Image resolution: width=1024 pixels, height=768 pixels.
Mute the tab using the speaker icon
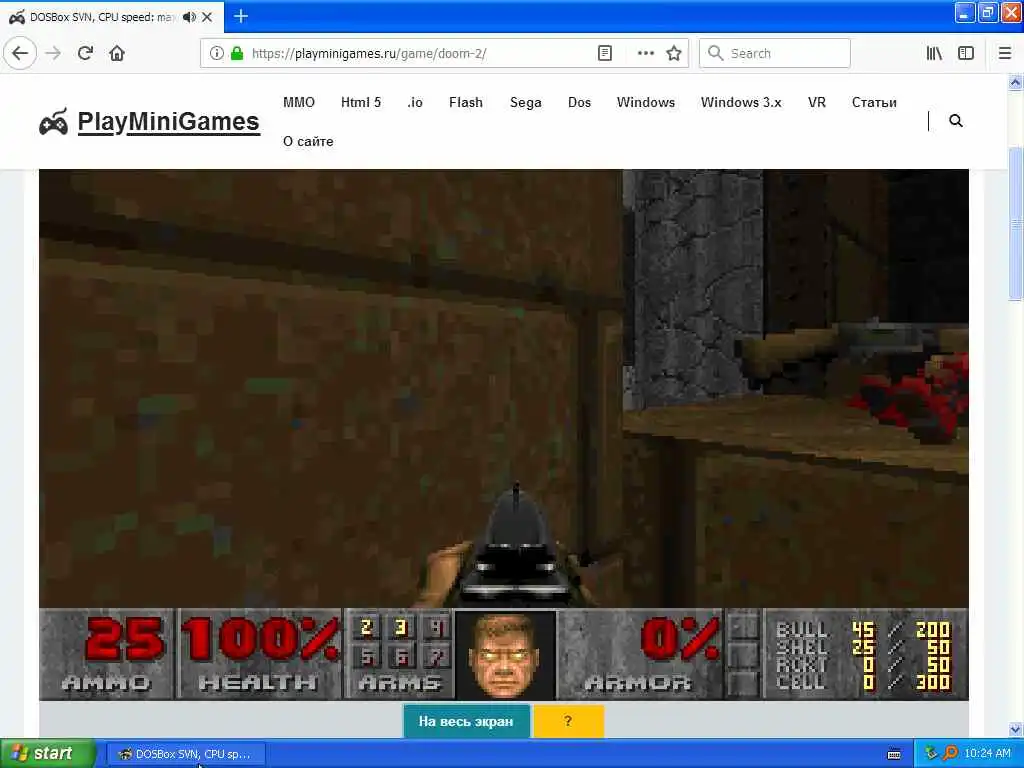pyautogui.click(x=189, y=17)
